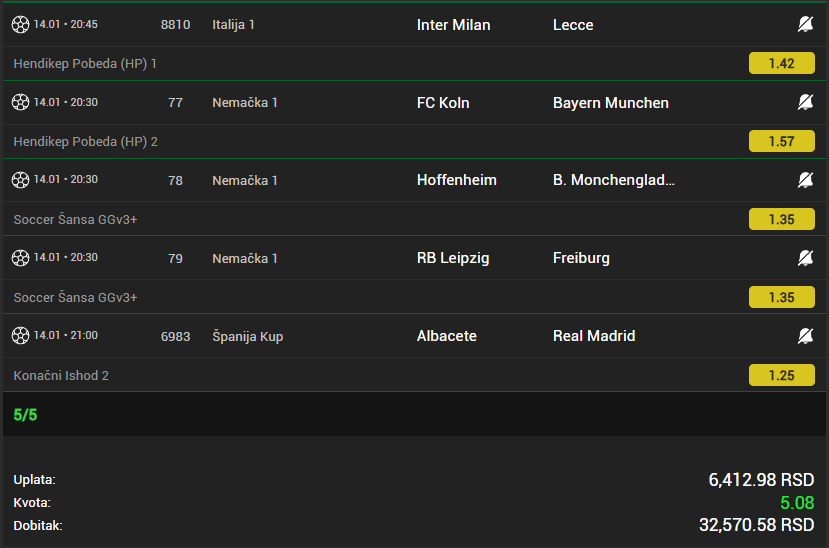Click the Italija 1 league label
The height and width of the screenshot is (548, 829).
(233, 24)
